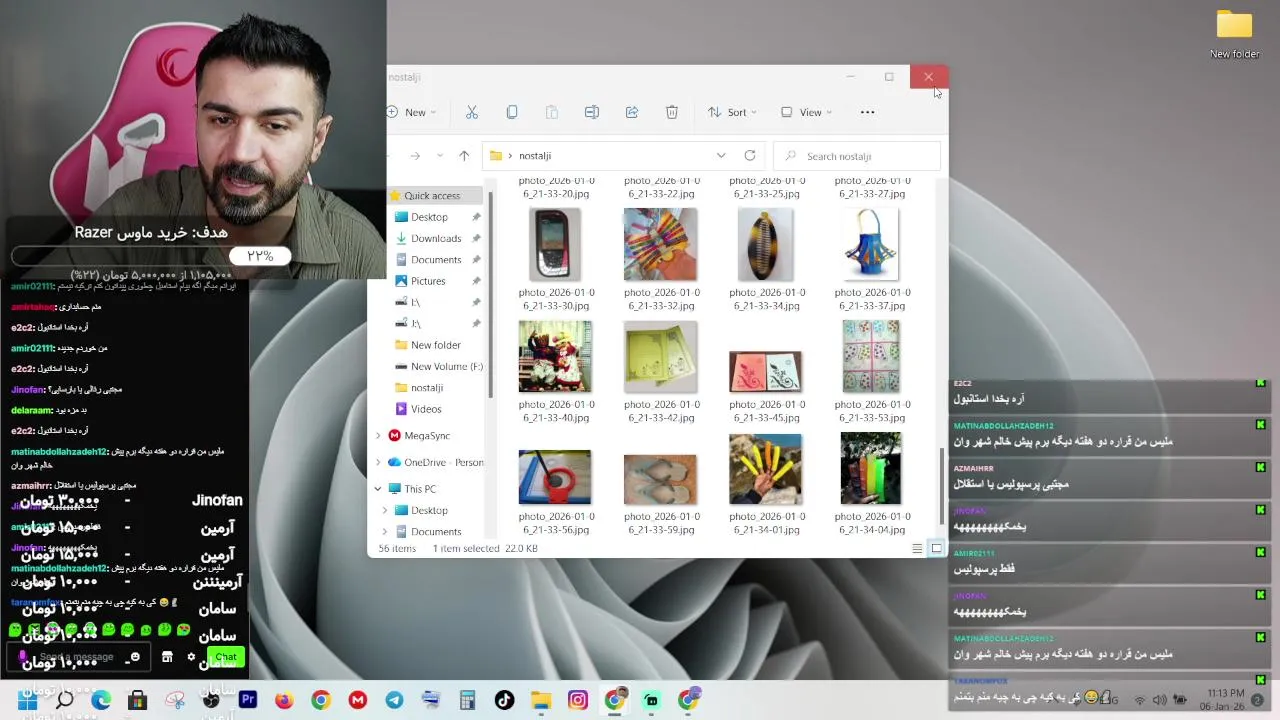1280x720 pixels.
Task: Collapse the This PC tree node
Action: [x=378, y=489]
